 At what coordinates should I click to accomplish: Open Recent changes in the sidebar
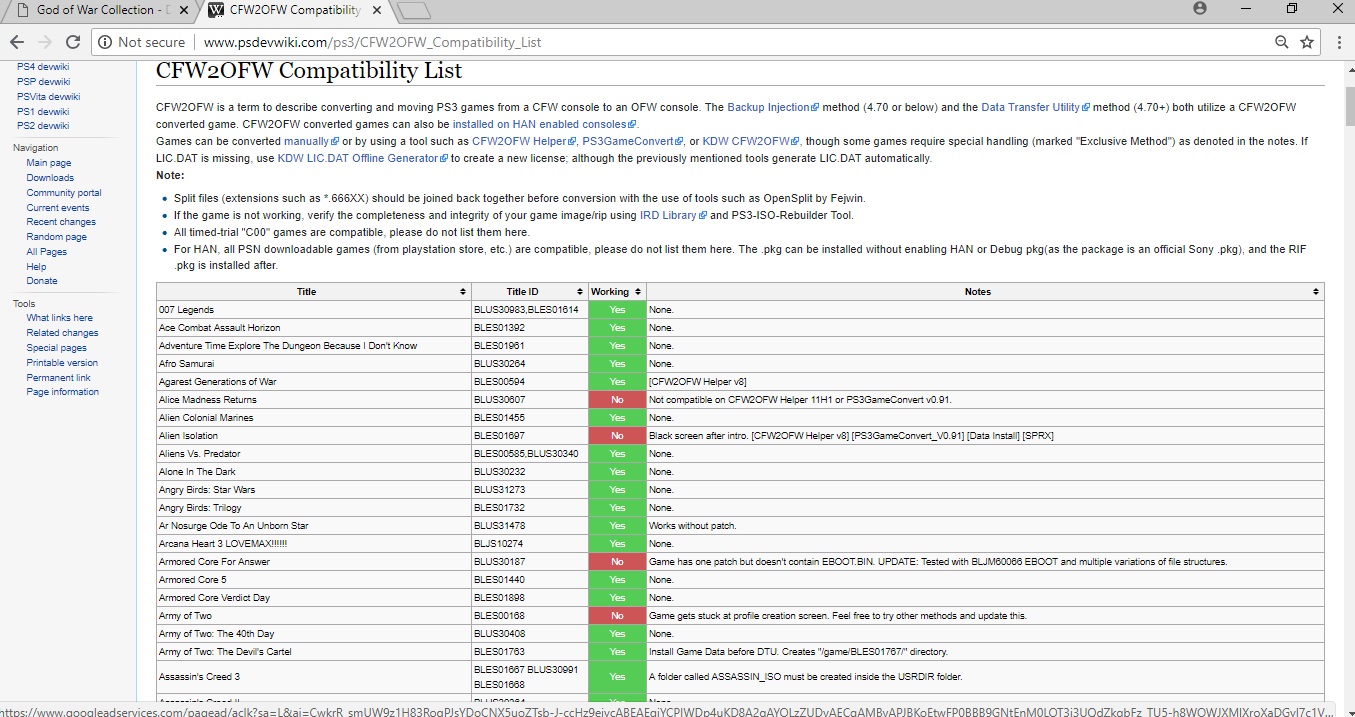pos(61,222)
